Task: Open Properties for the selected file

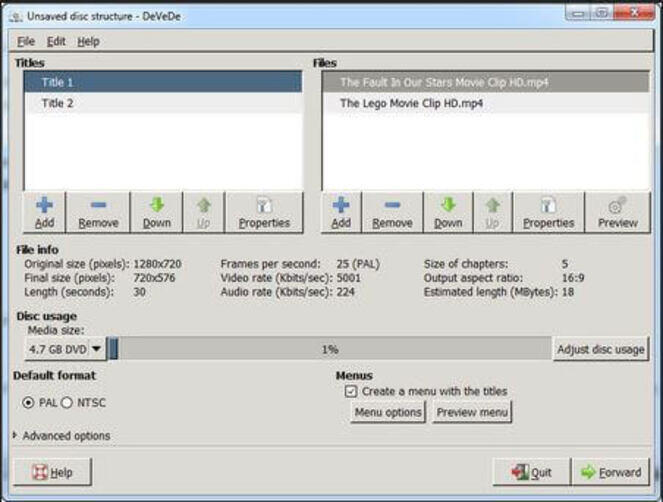Action: (548, 212)
